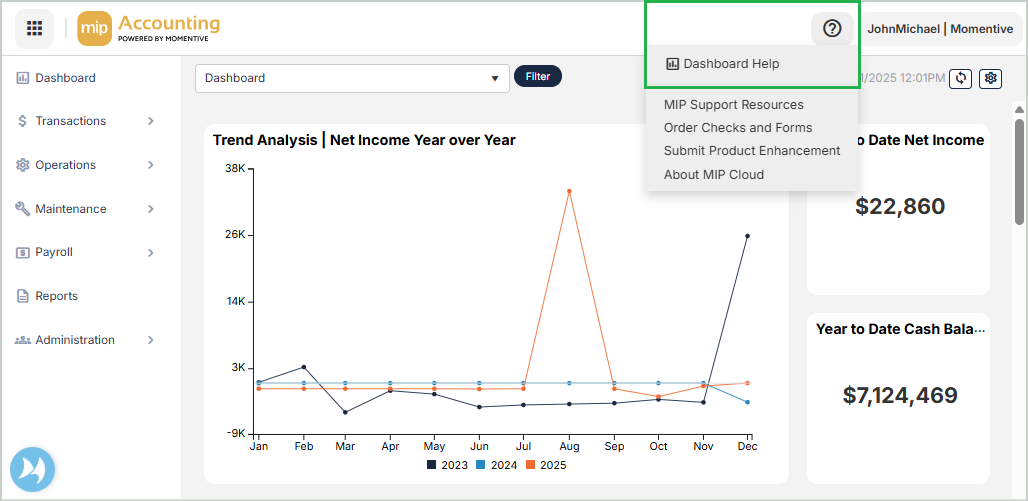Click the Dashboard chart icon in sidebar
This screenshot has width=1028, height=501.
coord(22,78)
